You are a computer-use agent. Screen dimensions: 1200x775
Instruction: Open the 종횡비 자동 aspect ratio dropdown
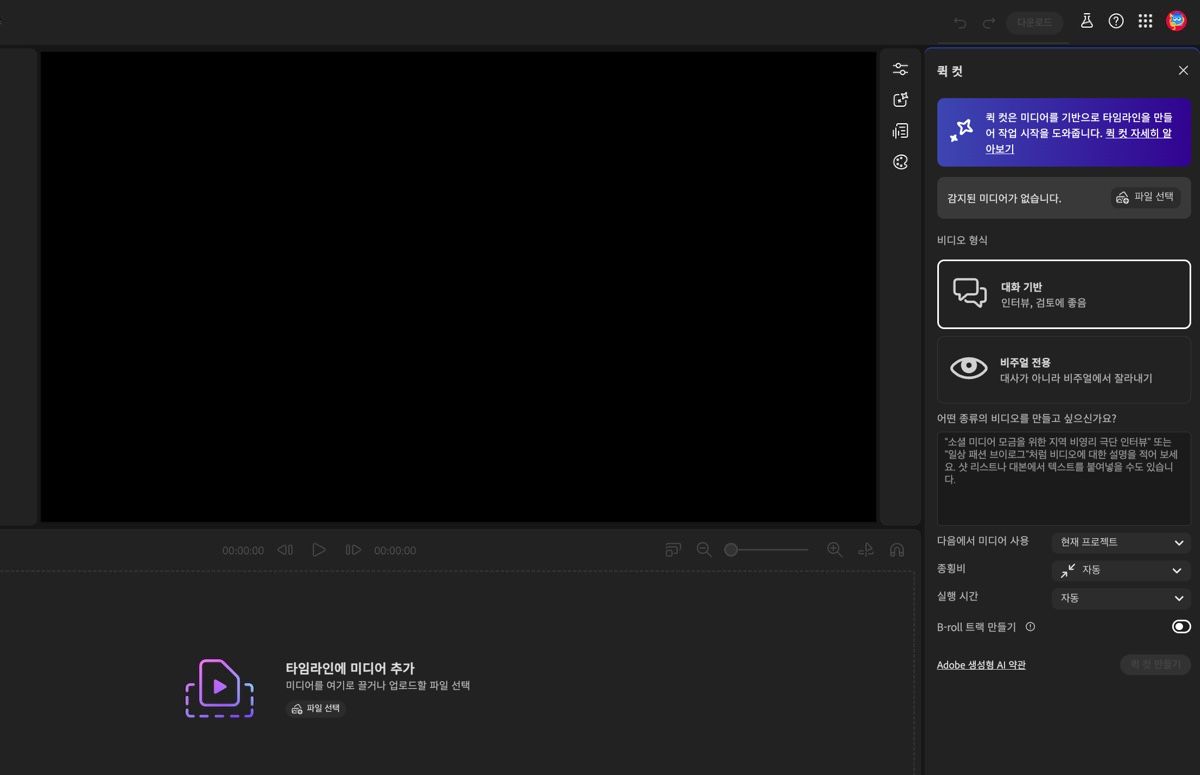pos(1121,570)
